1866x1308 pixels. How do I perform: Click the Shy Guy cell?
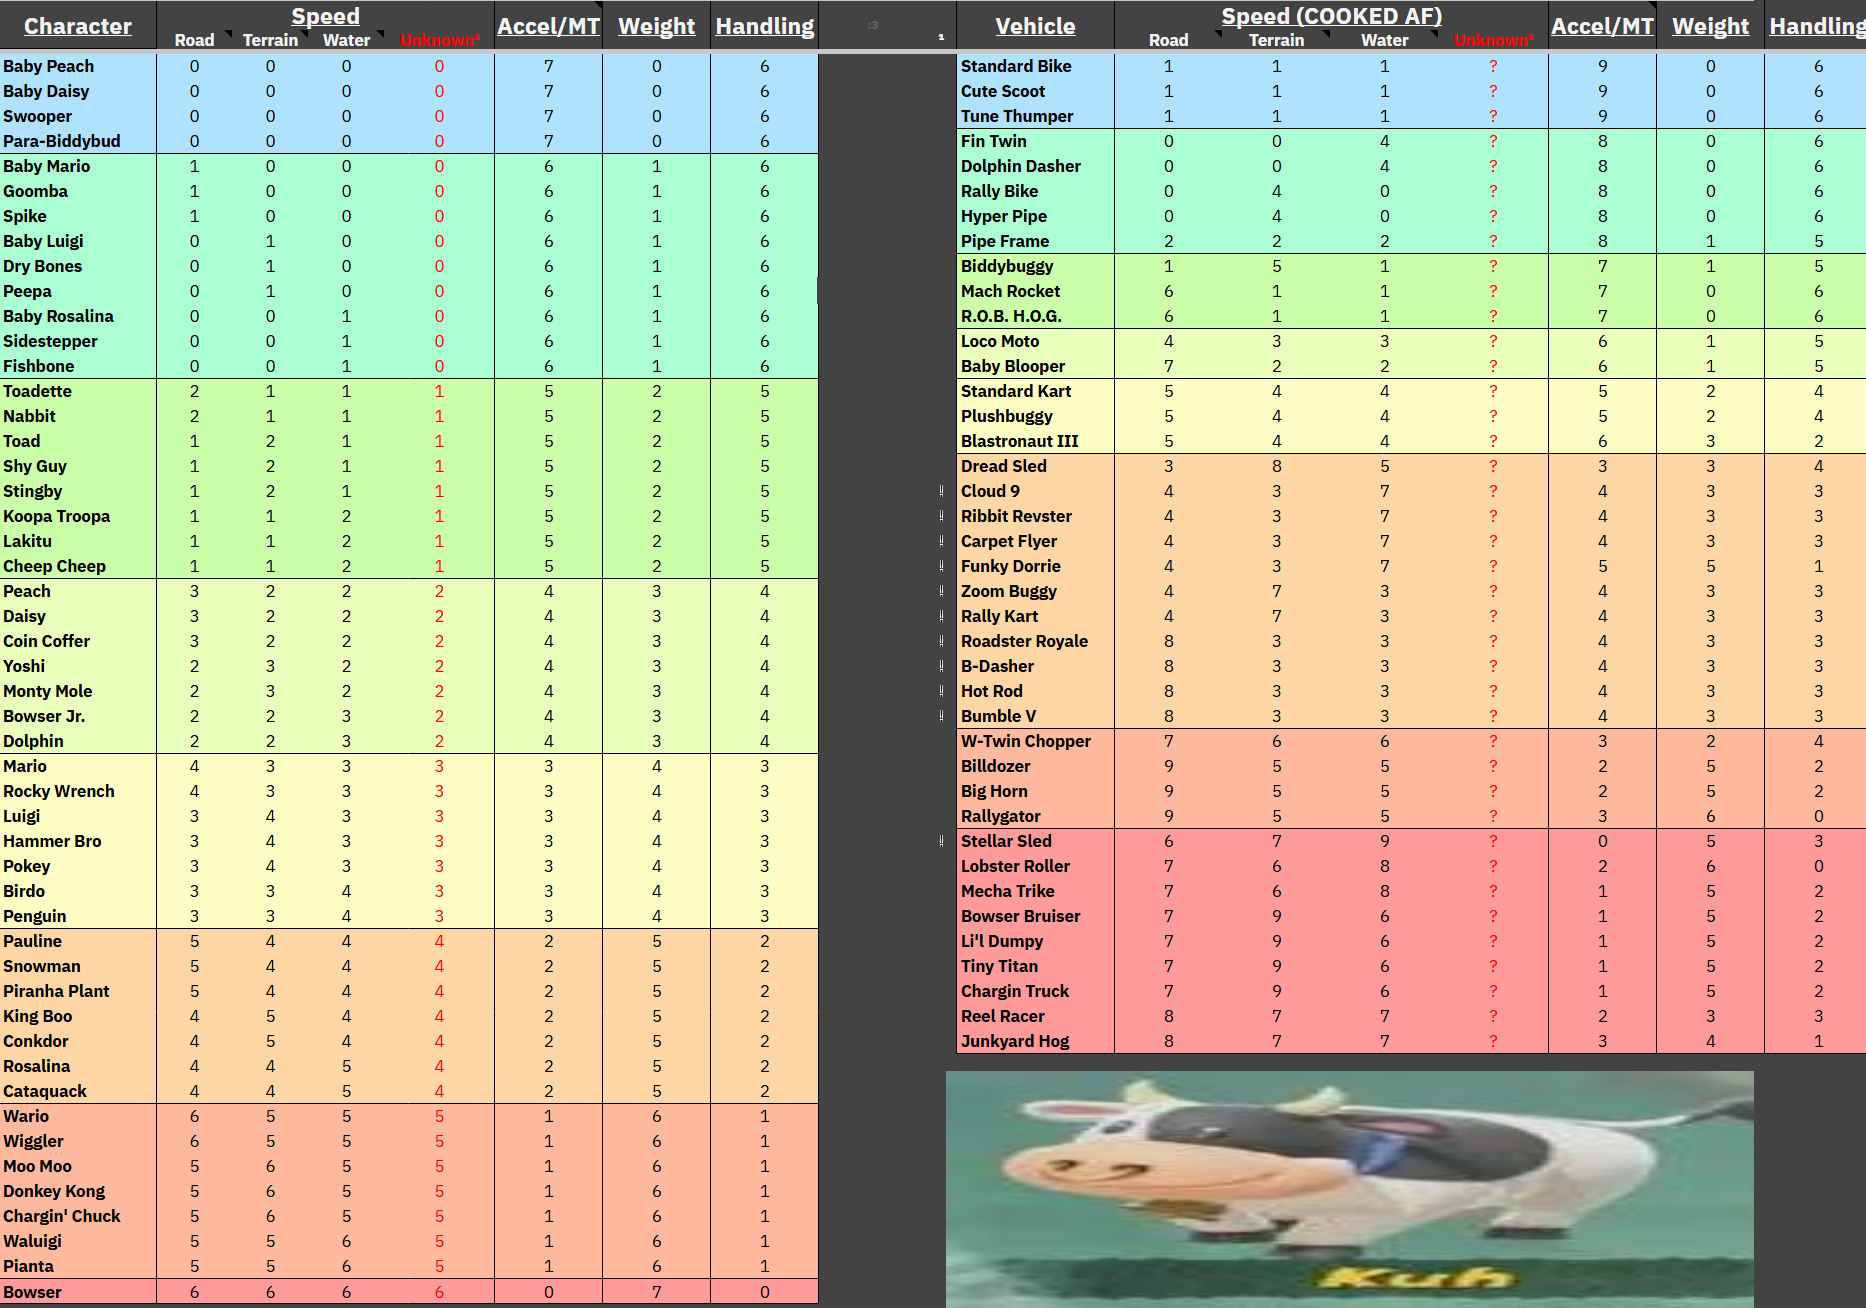pos(78,466)
